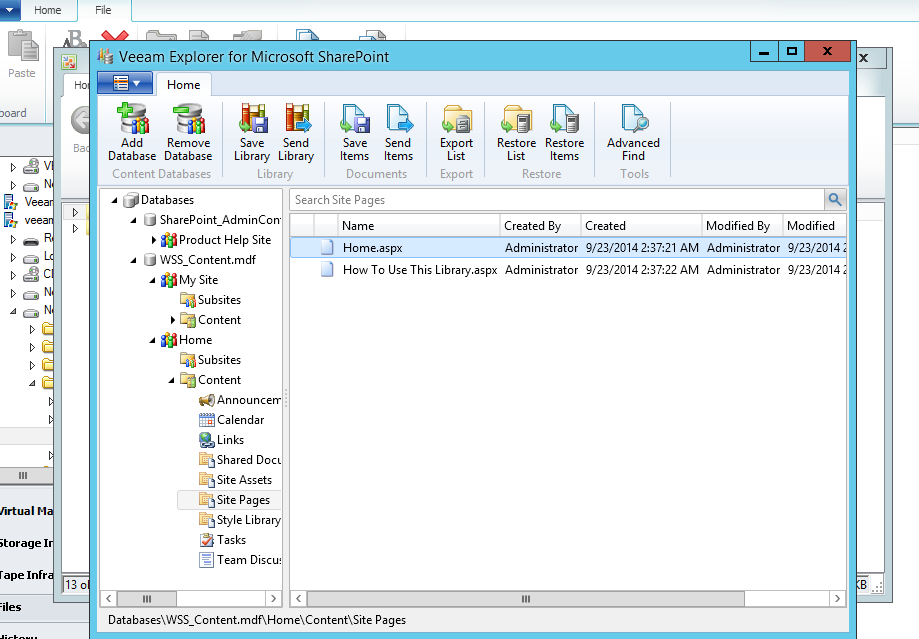
Task: Sort by the Name column header
Action: click(x=418, y=226)
